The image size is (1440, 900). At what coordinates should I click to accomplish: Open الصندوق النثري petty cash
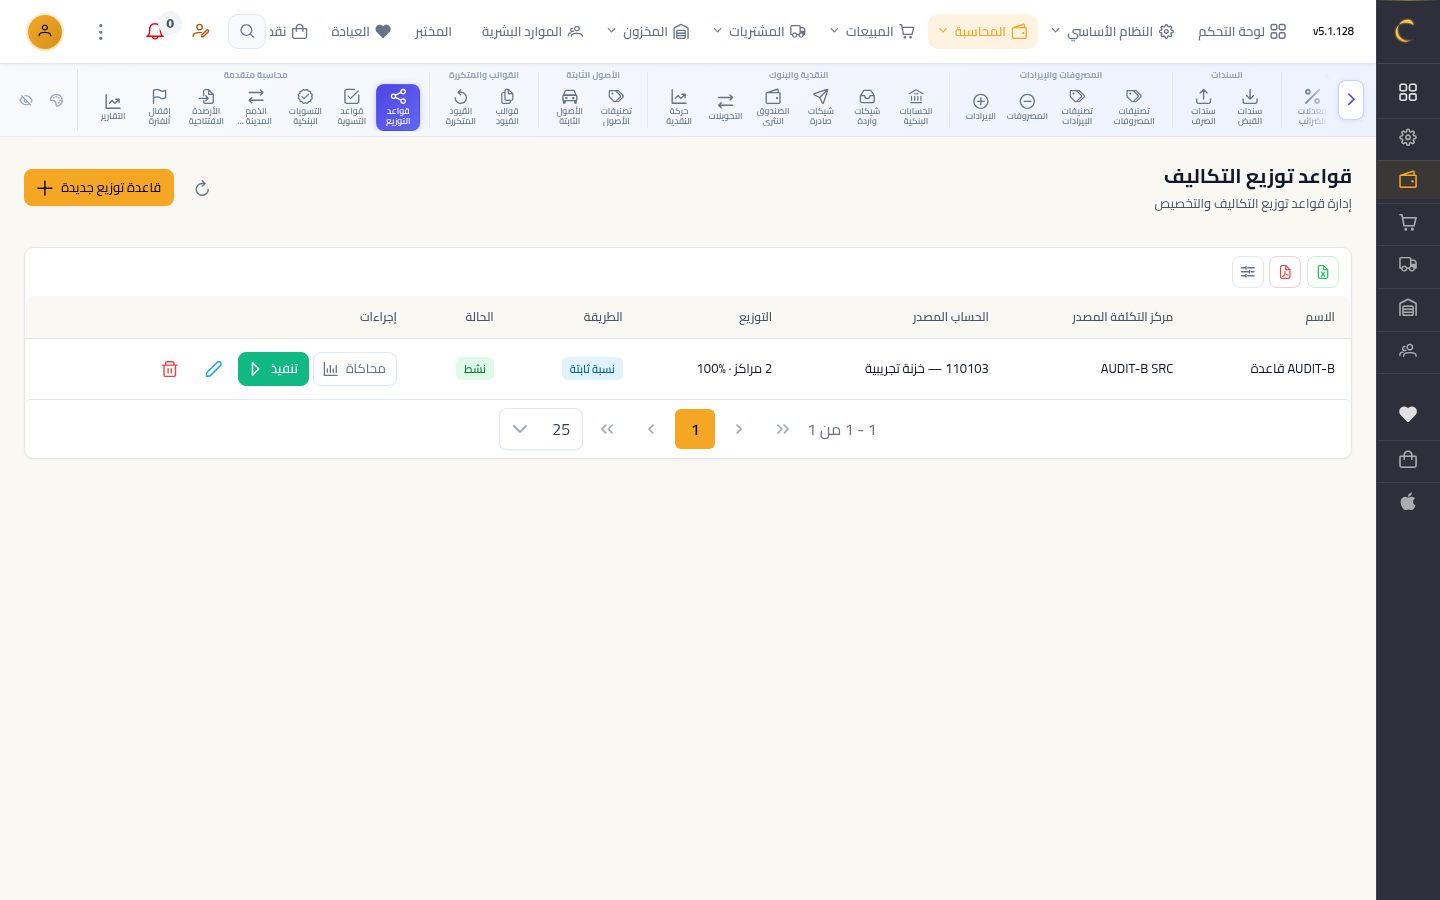point(773,106)
